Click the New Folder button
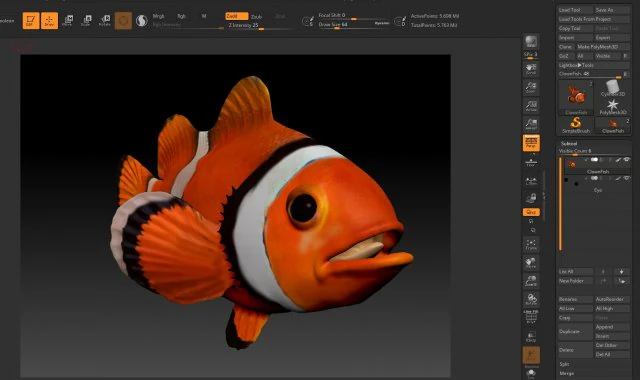This screenshot has width=640, height=380. [575, 281]
